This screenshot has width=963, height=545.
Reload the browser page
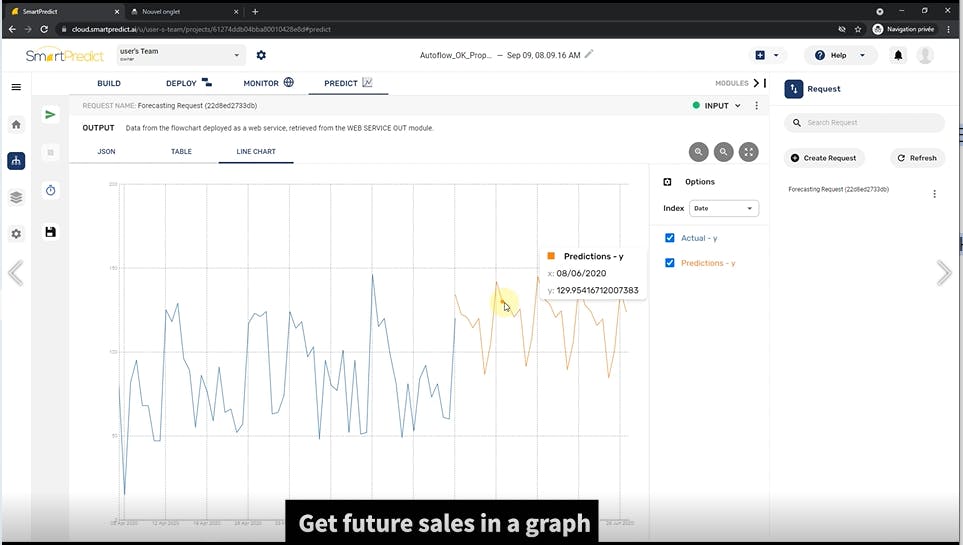tap(44, 29)
